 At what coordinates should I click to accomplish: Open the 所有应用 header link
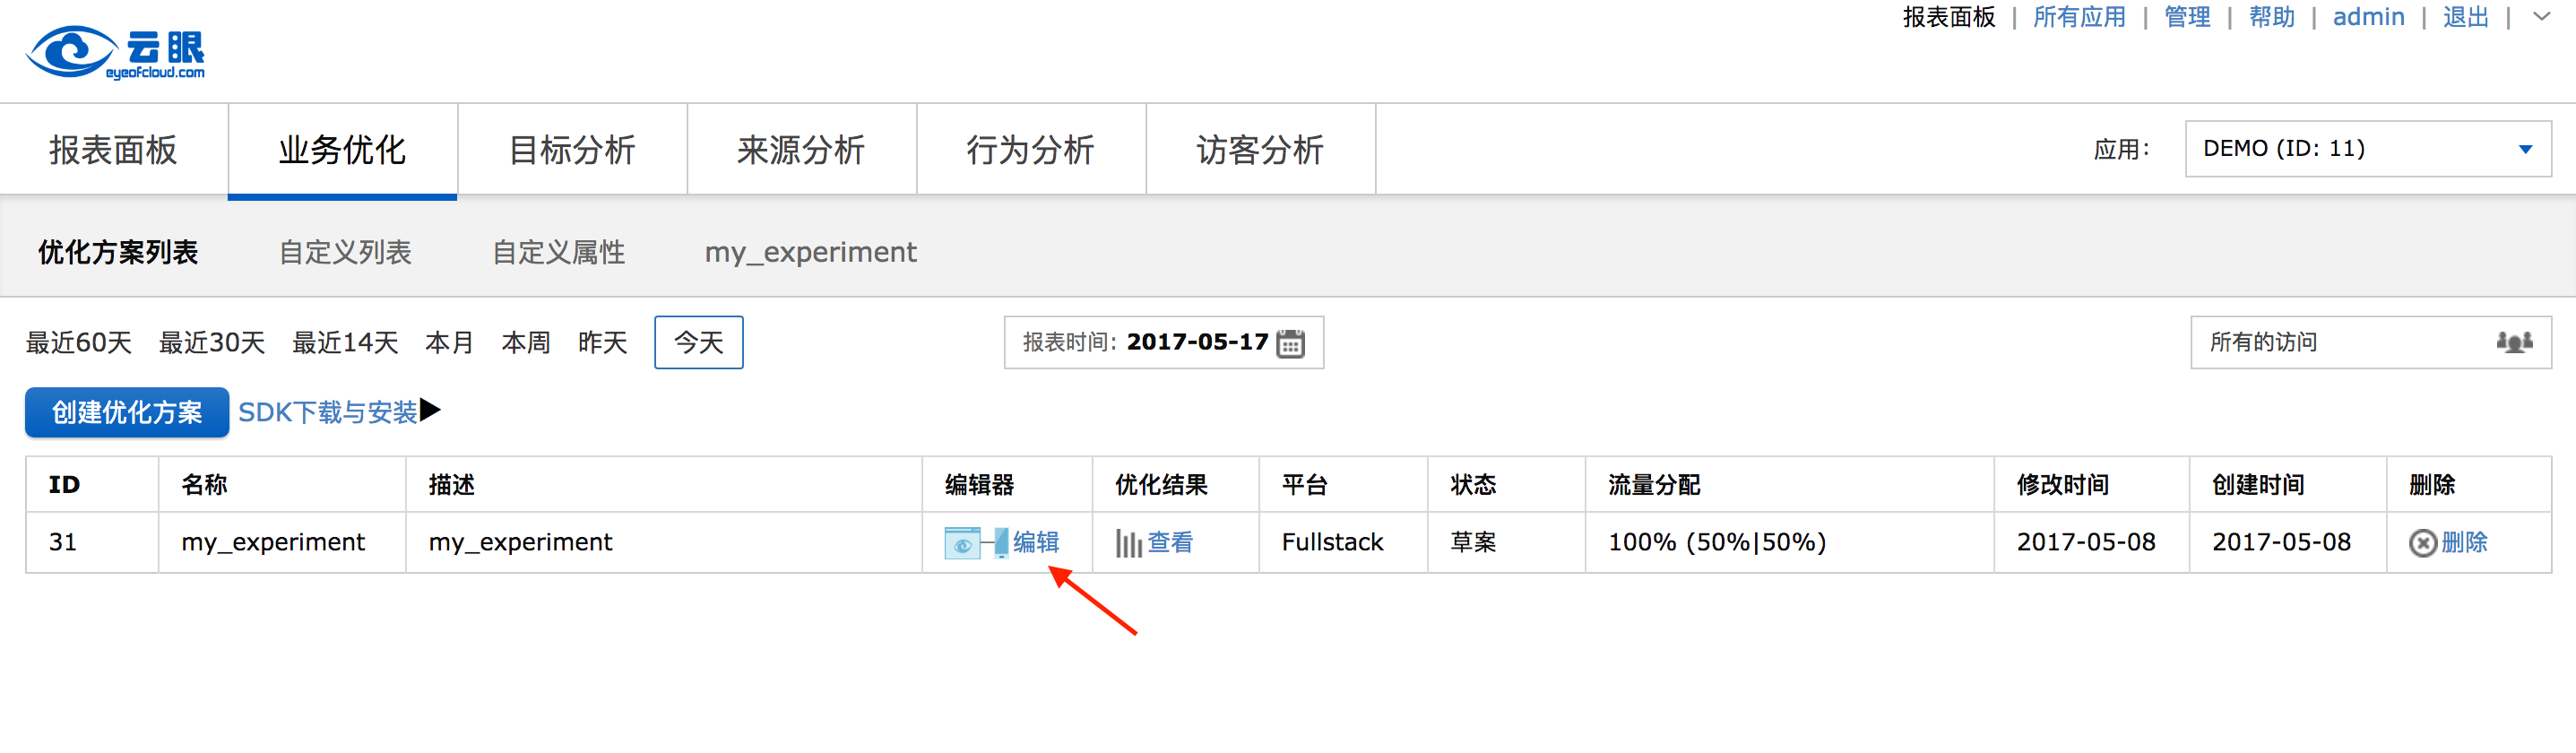click(x=2080, y=17)
